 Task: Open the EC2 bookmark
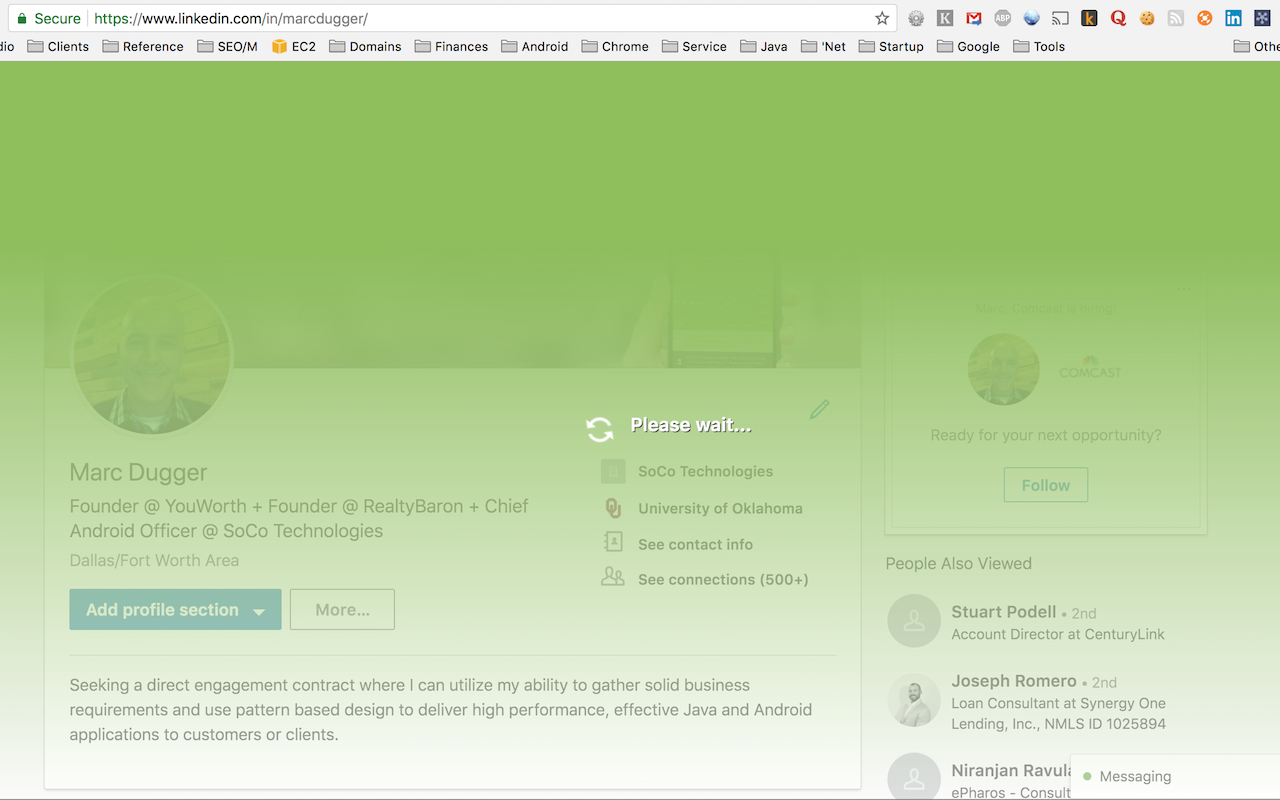tap(294, 46)
